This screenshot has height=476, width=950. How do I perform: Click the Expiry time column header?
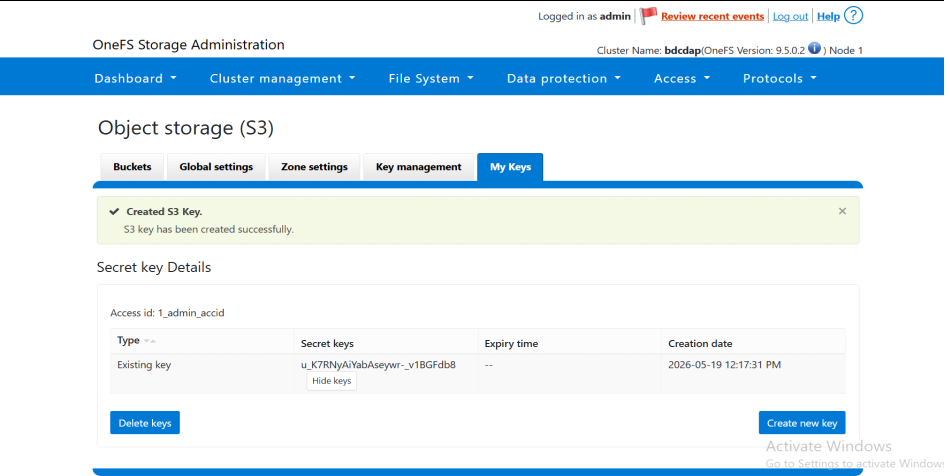[511, 343]
